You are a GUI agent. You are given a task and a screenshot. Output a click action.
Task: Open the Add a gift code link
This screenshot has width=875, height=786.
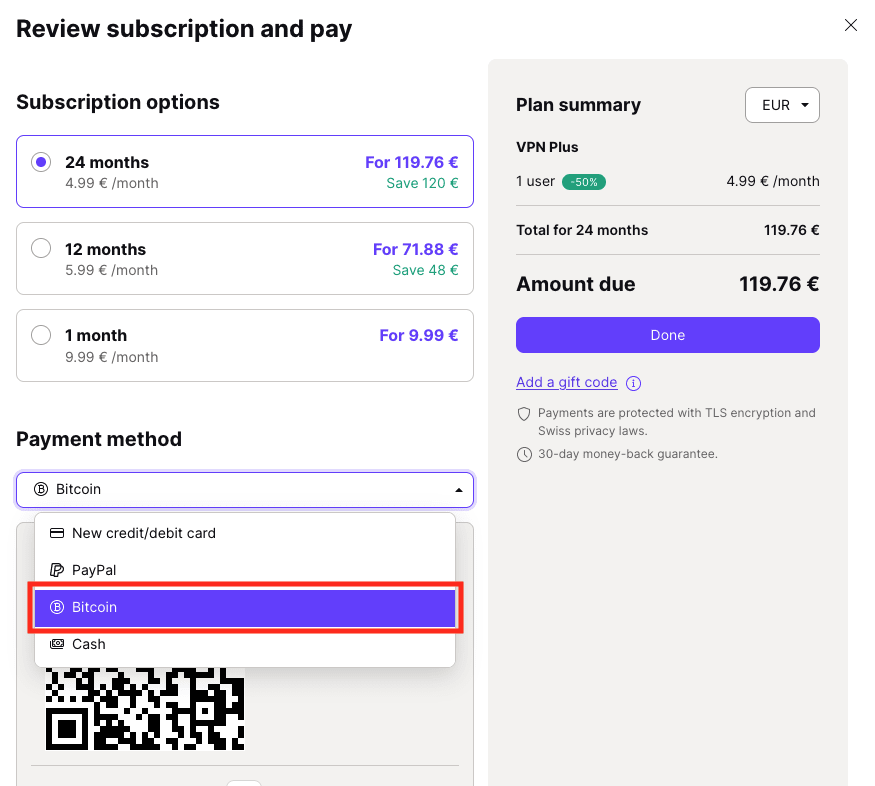[566, 382]
